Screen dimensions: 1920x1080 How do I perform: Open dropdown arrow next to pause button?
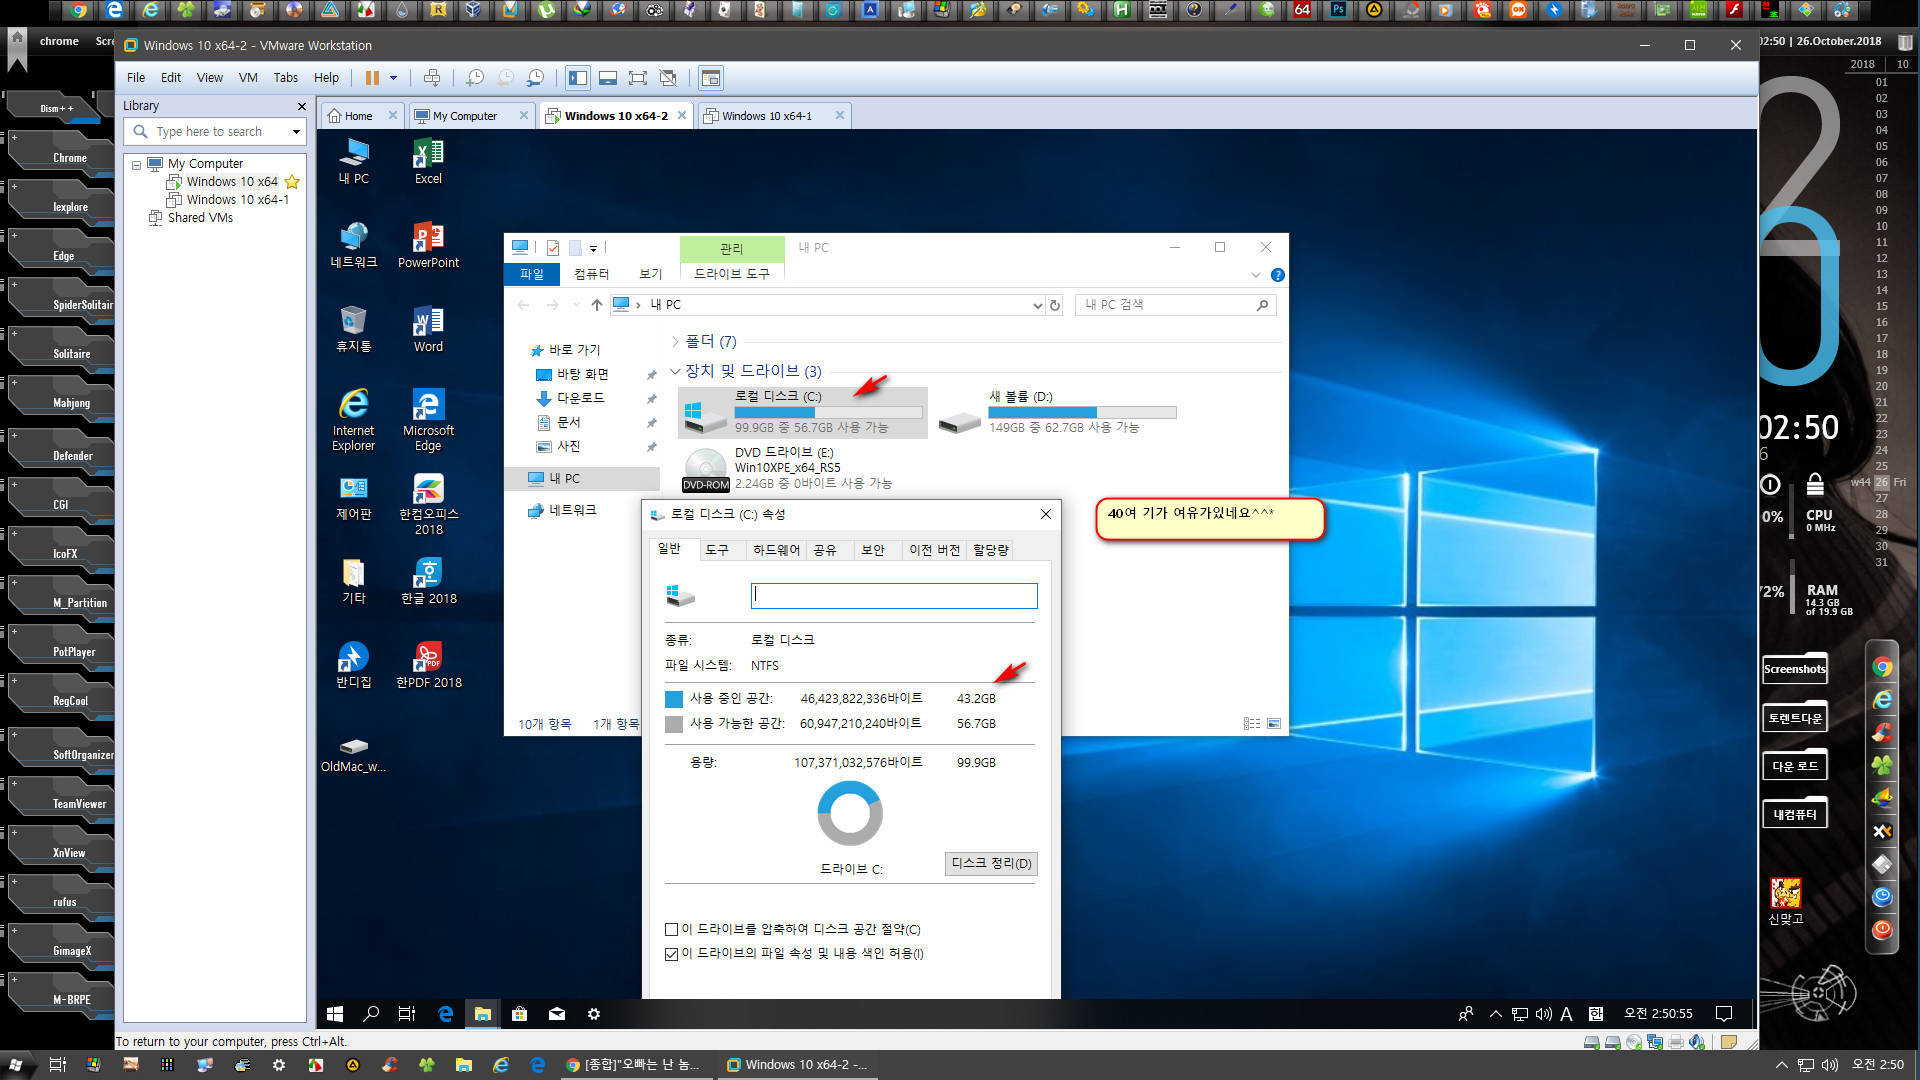[393, 78]
